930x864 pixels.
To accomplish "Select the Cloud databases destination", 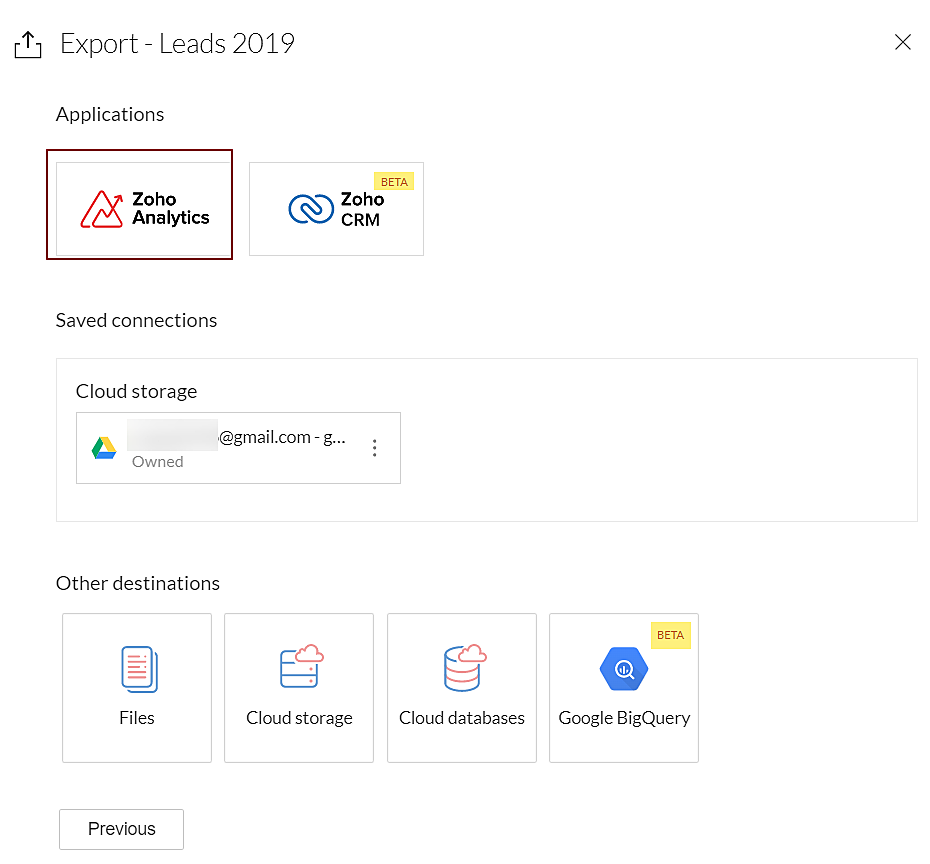I will click(462, 688).
